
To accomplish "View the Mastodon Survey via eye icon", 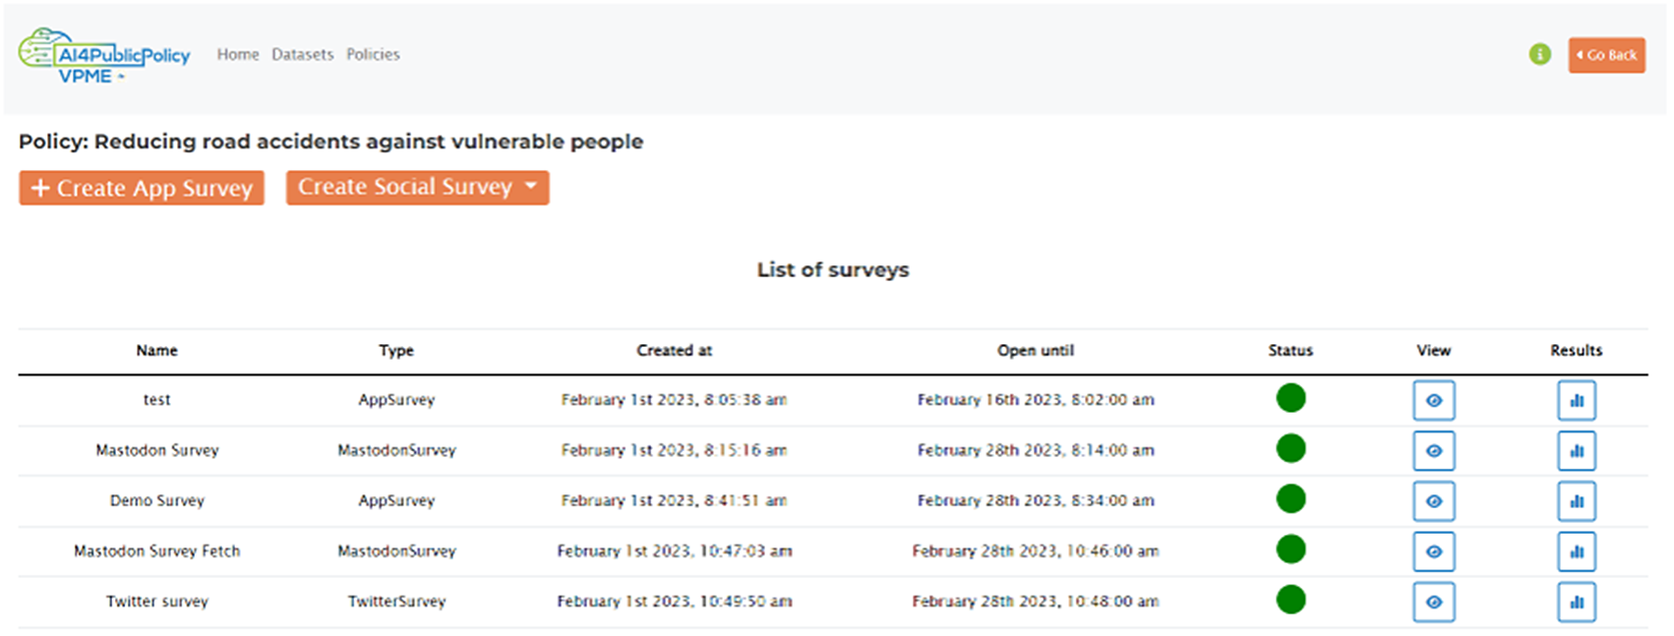I will coord(1433,451).
